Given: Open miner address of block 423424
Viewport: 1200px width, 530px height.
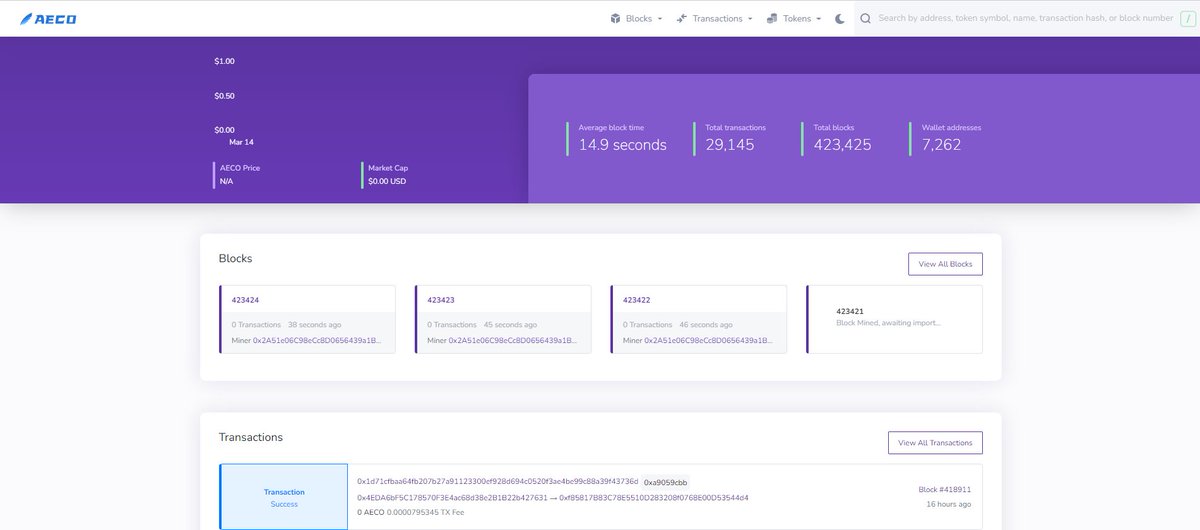Looking at the screenshot, I should tap(317, 340).
